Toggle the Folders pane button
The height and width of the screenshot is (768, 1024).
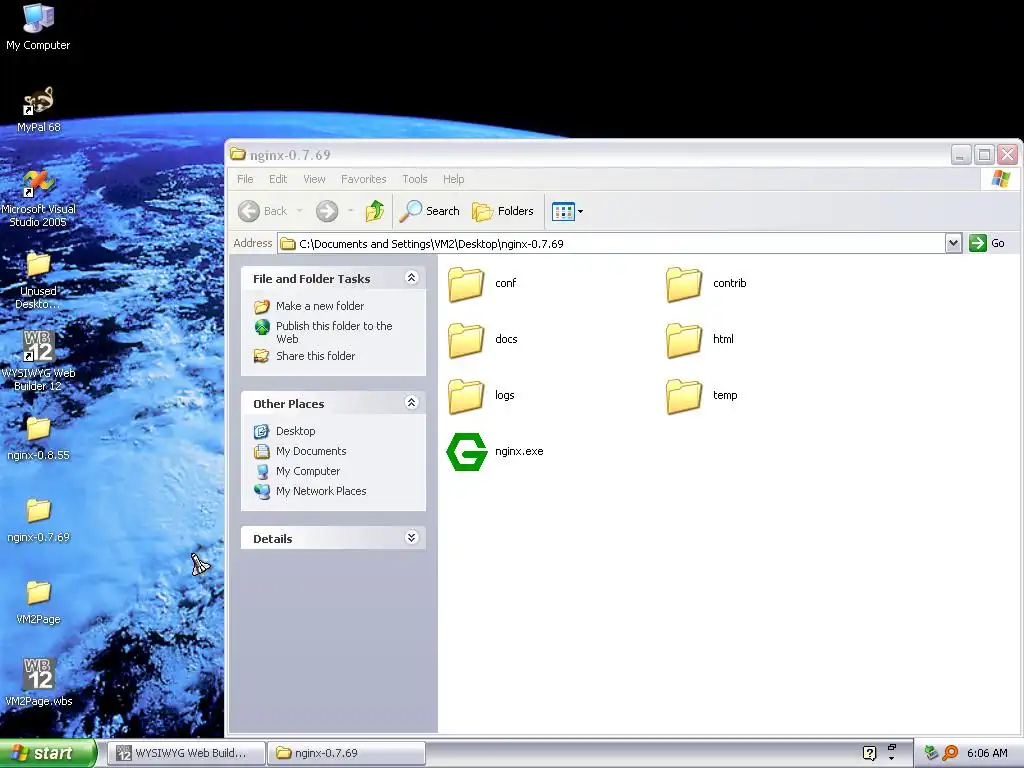(x=503, y=211)
